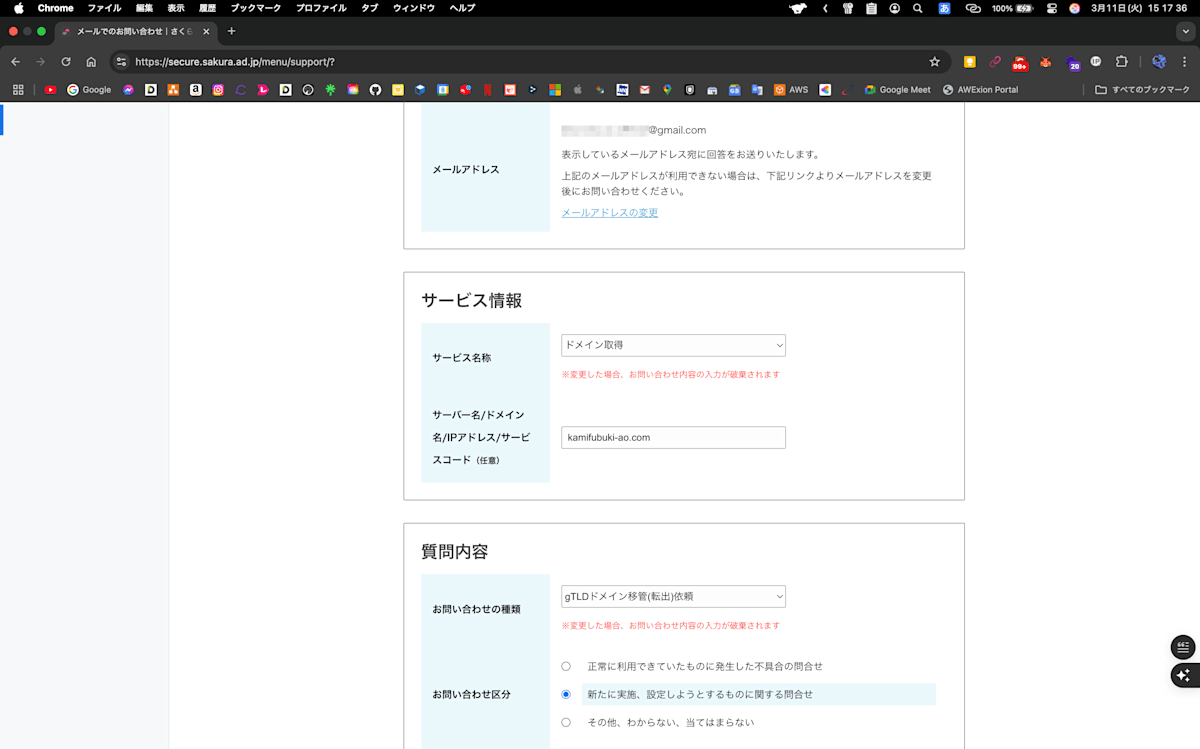The height and width of the screenshot is (749, 1200).
Task: Switch to the メールでのお問い合わせ tab
Action: 130,31
